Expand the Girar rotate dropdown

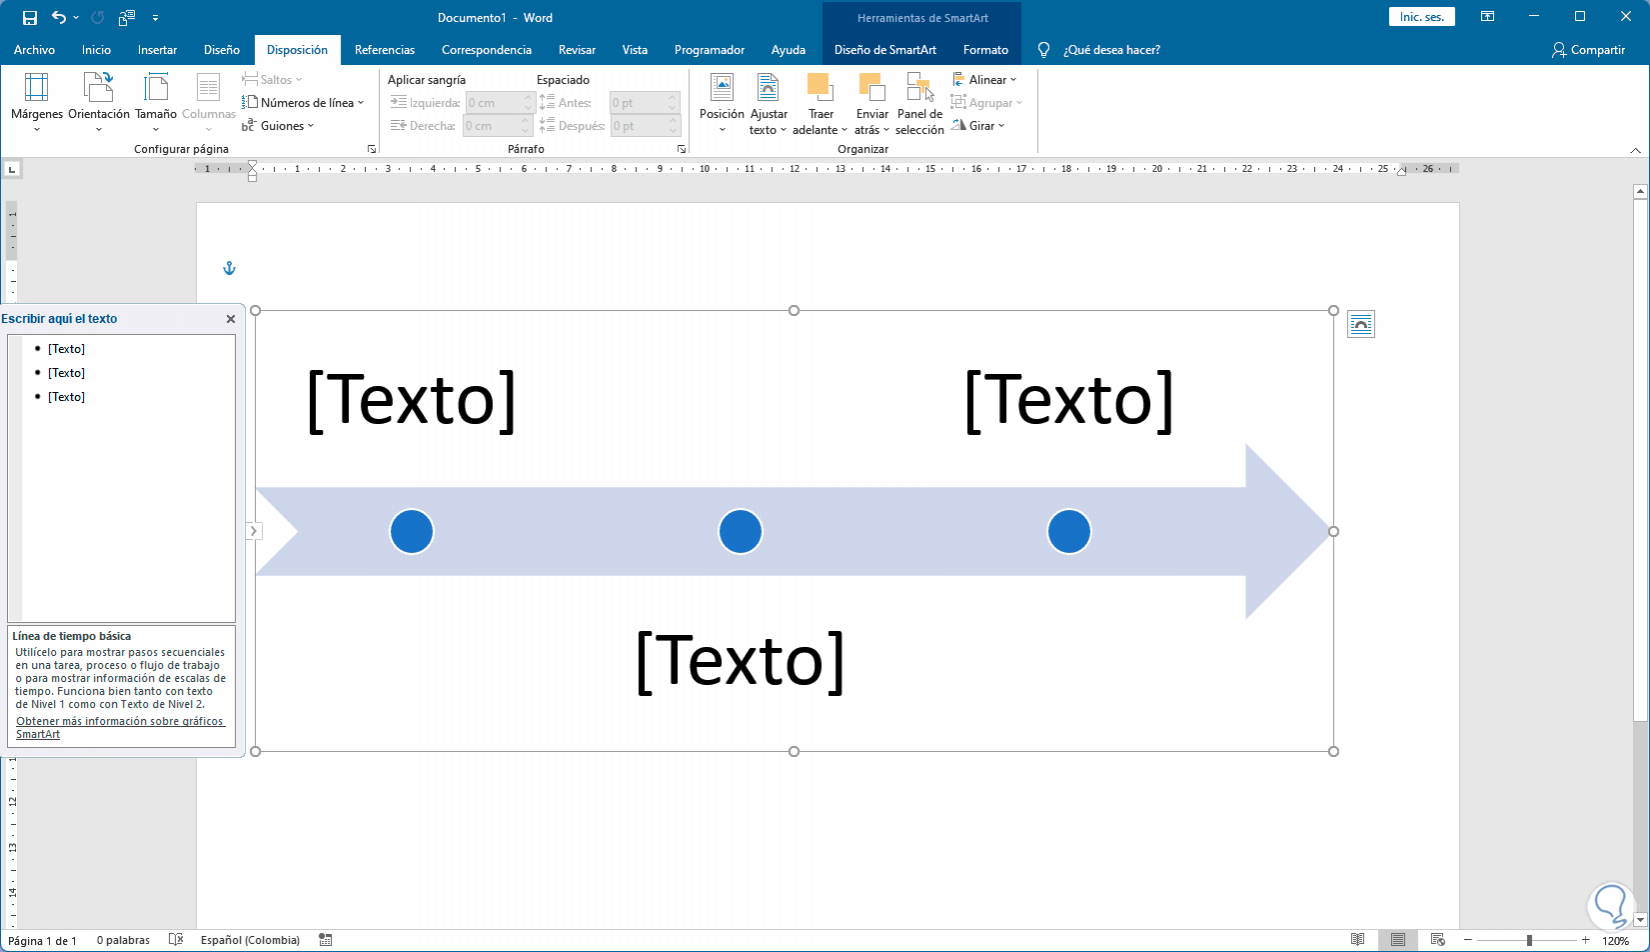978,126
